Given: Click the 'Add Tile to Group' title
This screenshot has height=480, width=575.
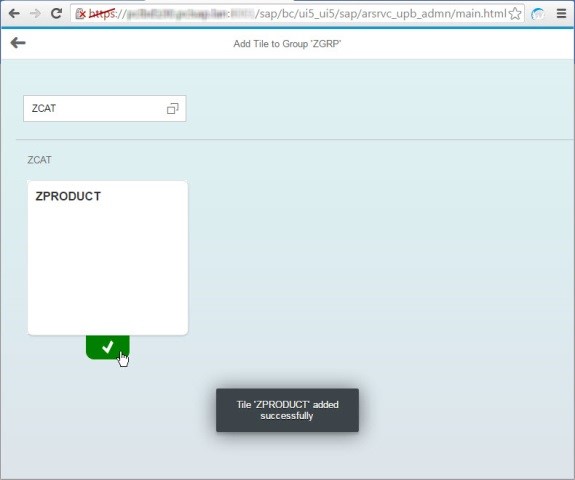Looking at the screenshot, I should pos(287,44).
